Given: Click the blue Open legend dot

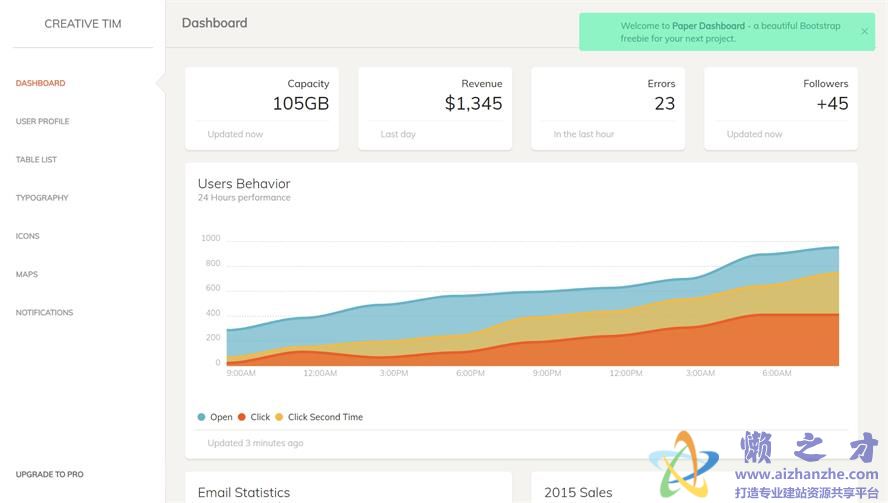Looking at the screenshot, I should tap(202, 417).
